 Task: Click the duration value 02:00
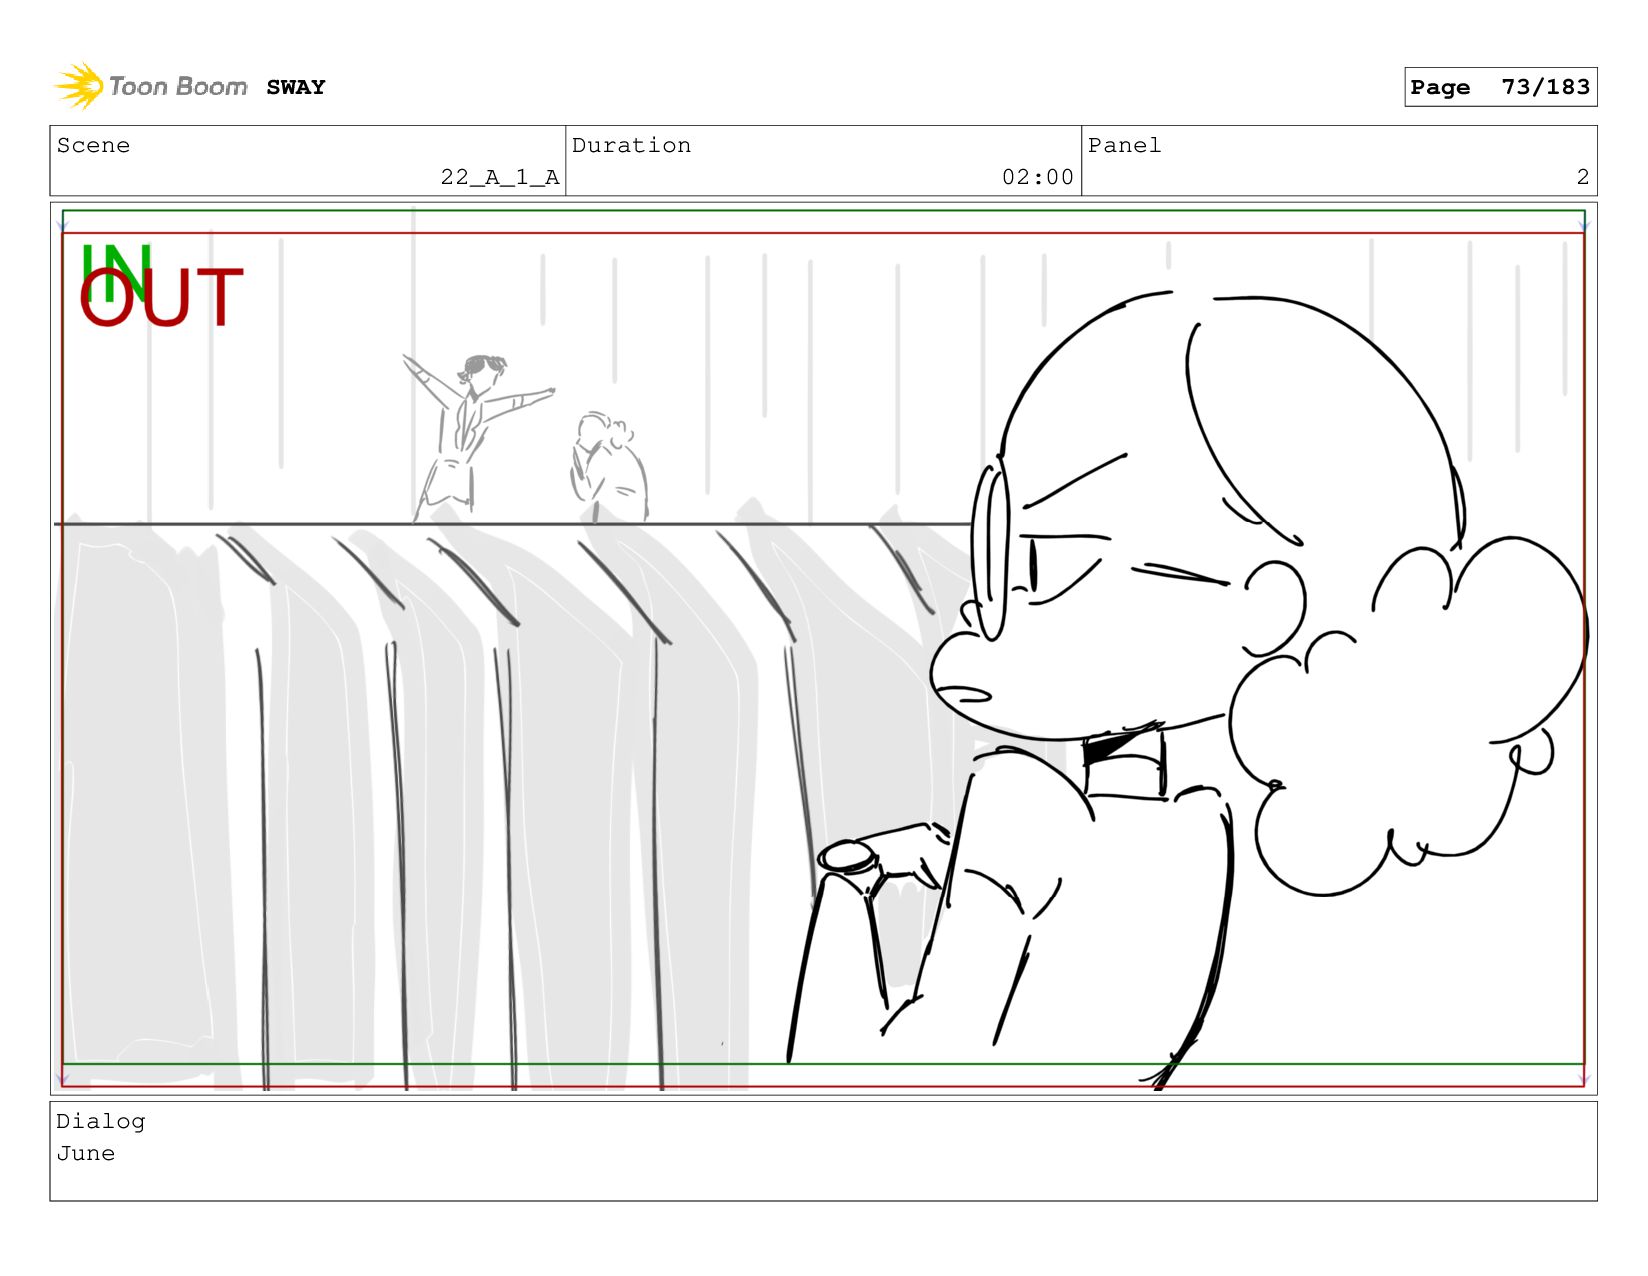[1038, 177]
